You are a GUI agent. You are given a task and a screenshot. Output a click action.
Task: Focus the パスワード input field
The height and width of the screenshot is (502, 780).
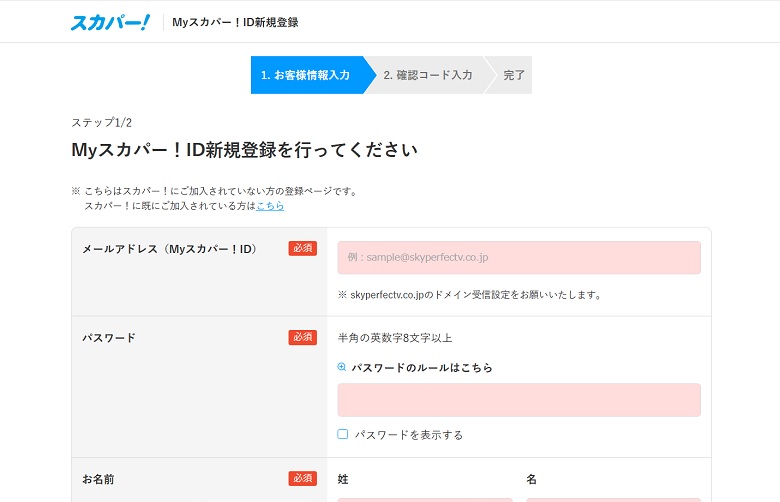point(519,400)
